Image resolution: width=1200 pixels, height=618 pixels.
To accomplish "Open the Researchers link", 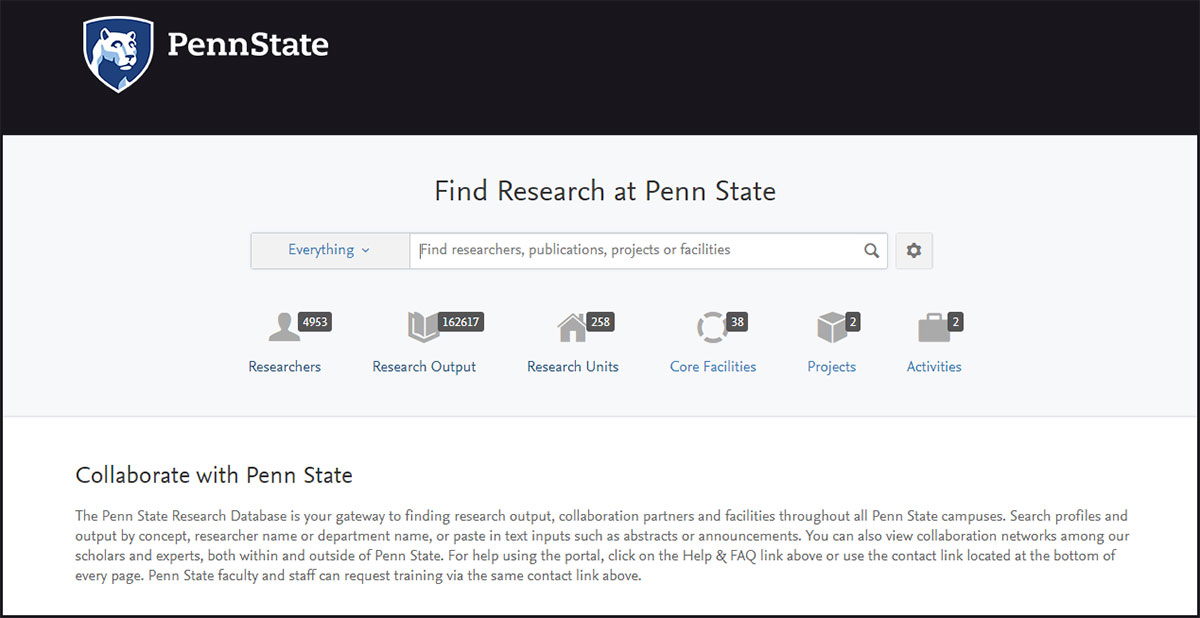I will (x=285, y=367).
